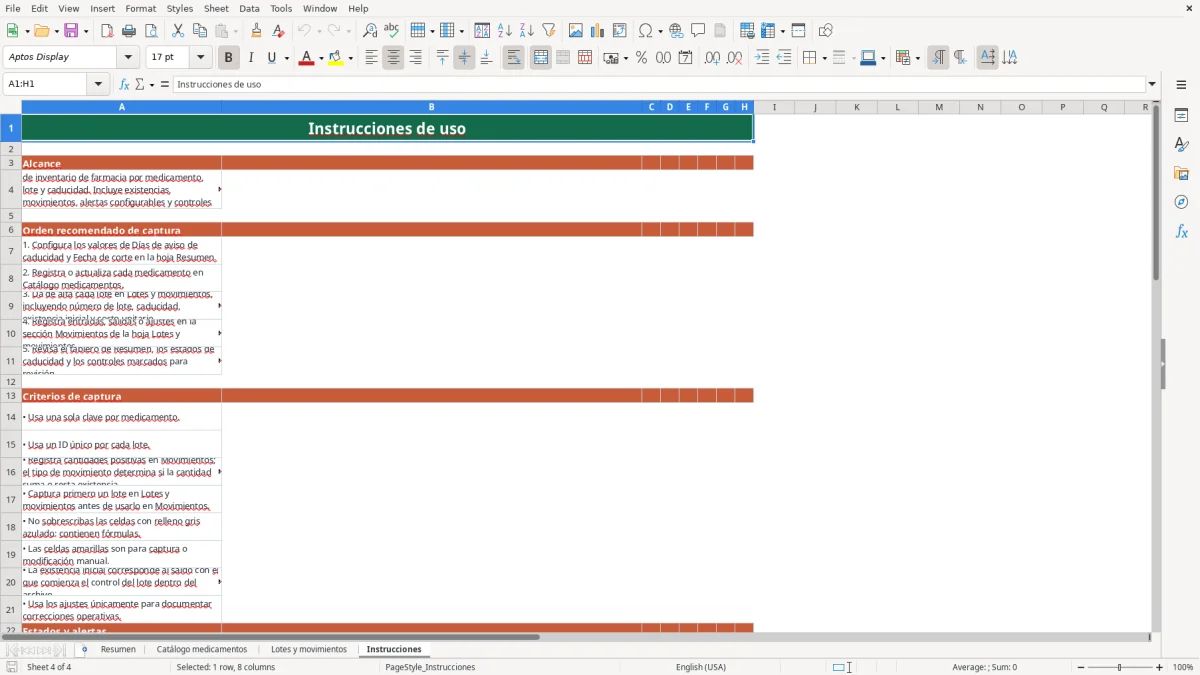Click the Export as PDF icon
Screen dimensions: 1200x675
point(107,31)
